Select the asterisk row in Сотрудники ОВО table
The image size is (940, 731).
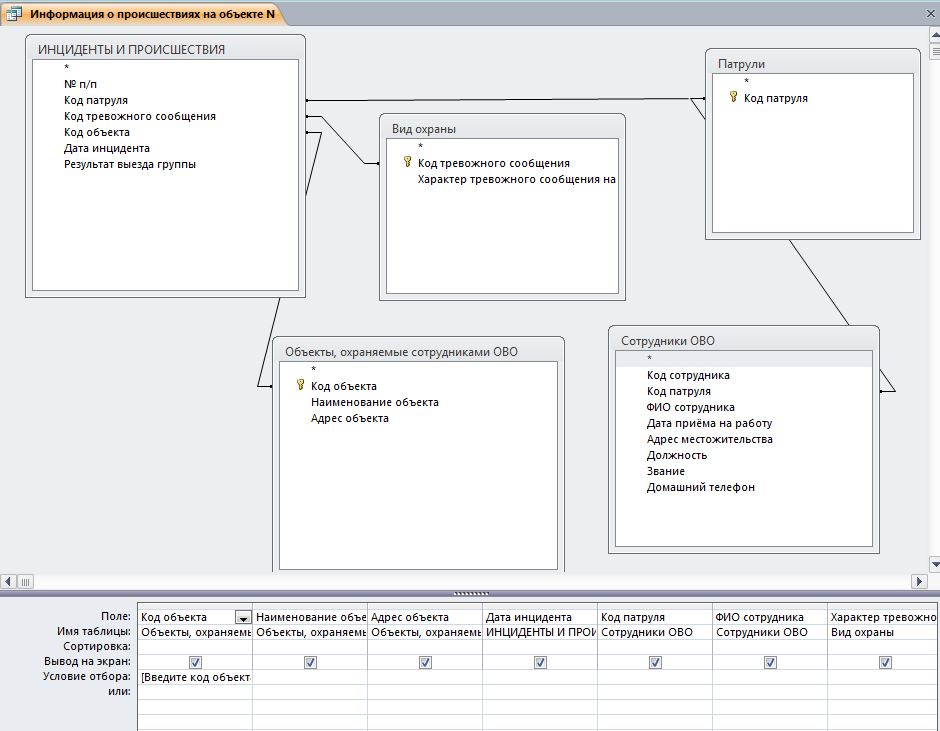point(744,359)
